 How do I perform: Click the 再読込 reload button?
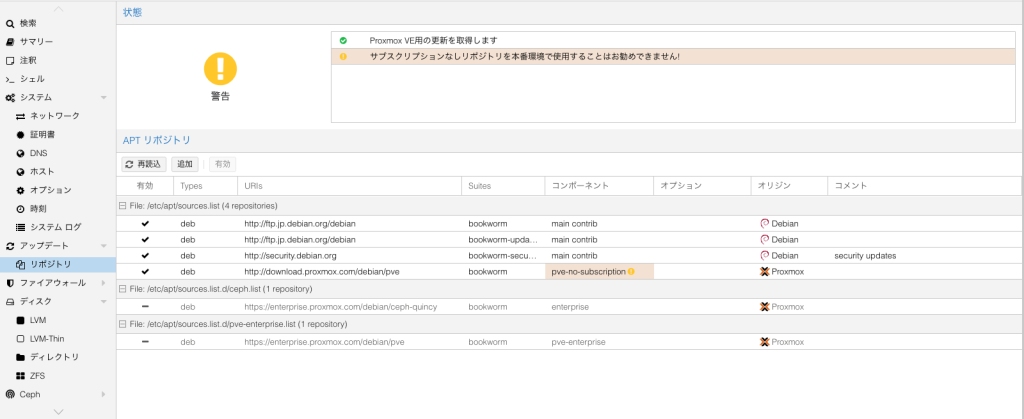[144, 164]
